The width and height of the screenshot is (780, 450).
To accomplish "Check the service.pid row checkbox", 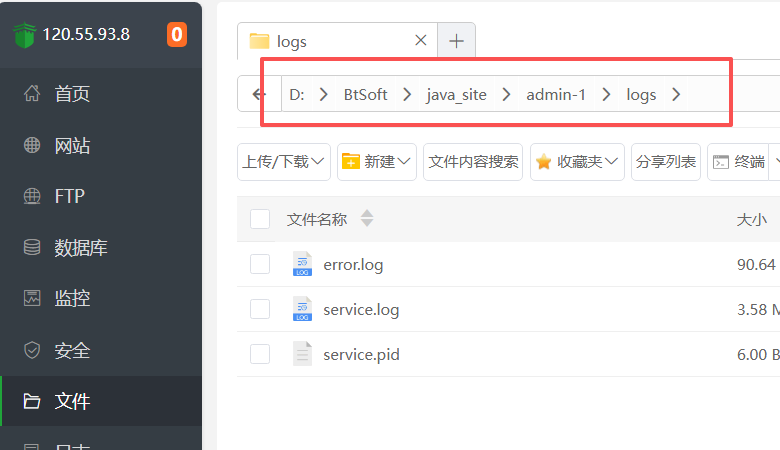I will click(260, 354).
